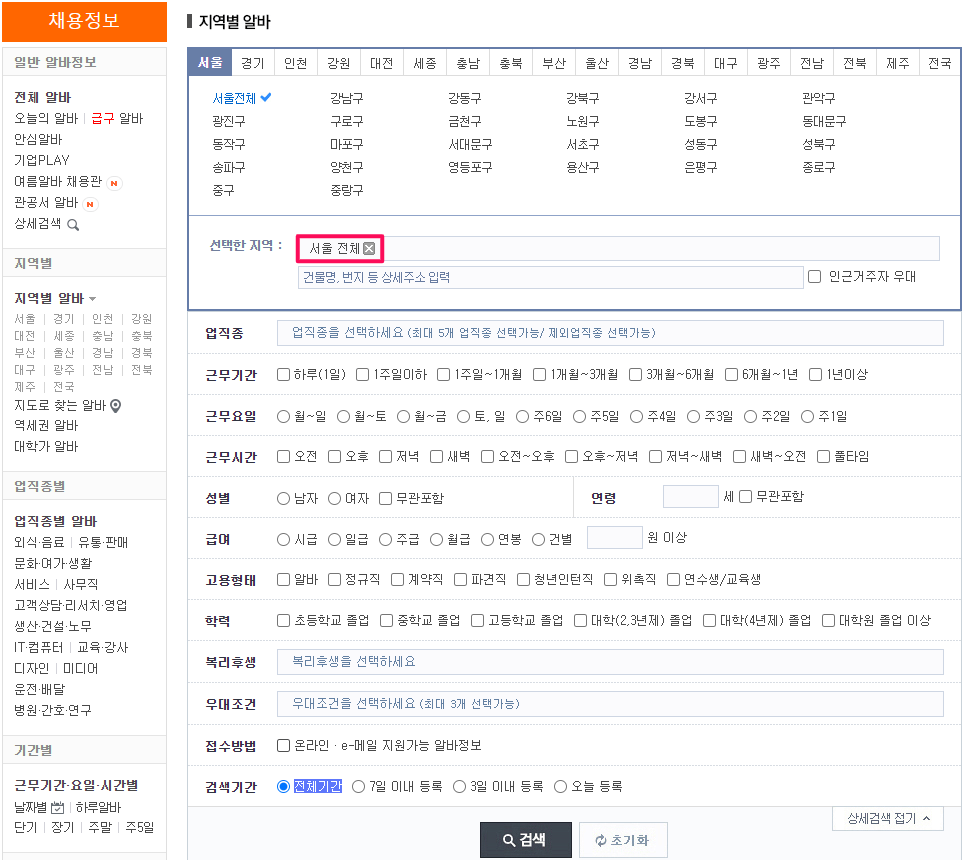
Task: Open the 하루알바 sidebar link
Action: [98, 807]
